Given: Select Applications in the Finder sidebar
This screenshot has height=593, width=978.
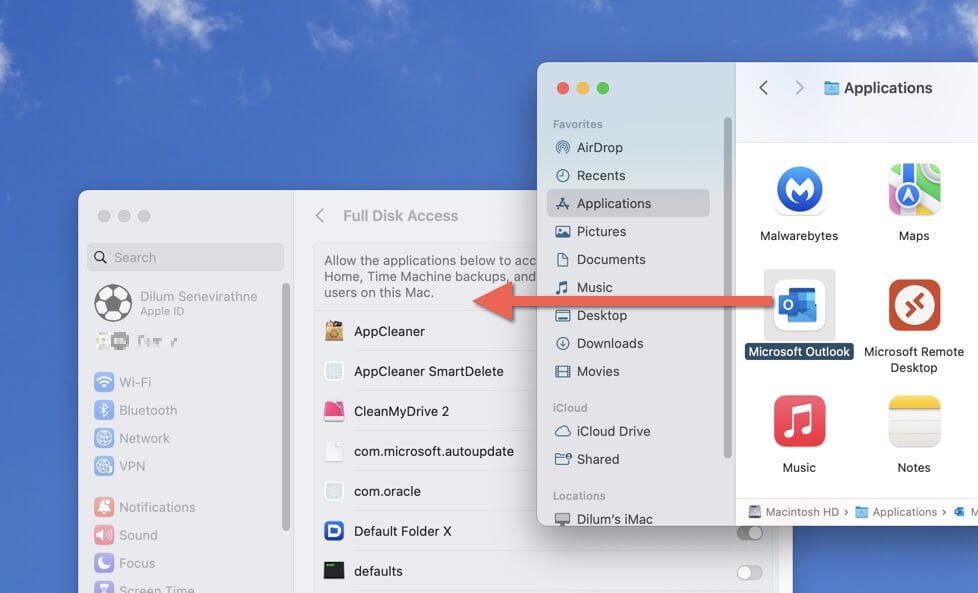Looking at the screenshot, I should click(628, 203).
